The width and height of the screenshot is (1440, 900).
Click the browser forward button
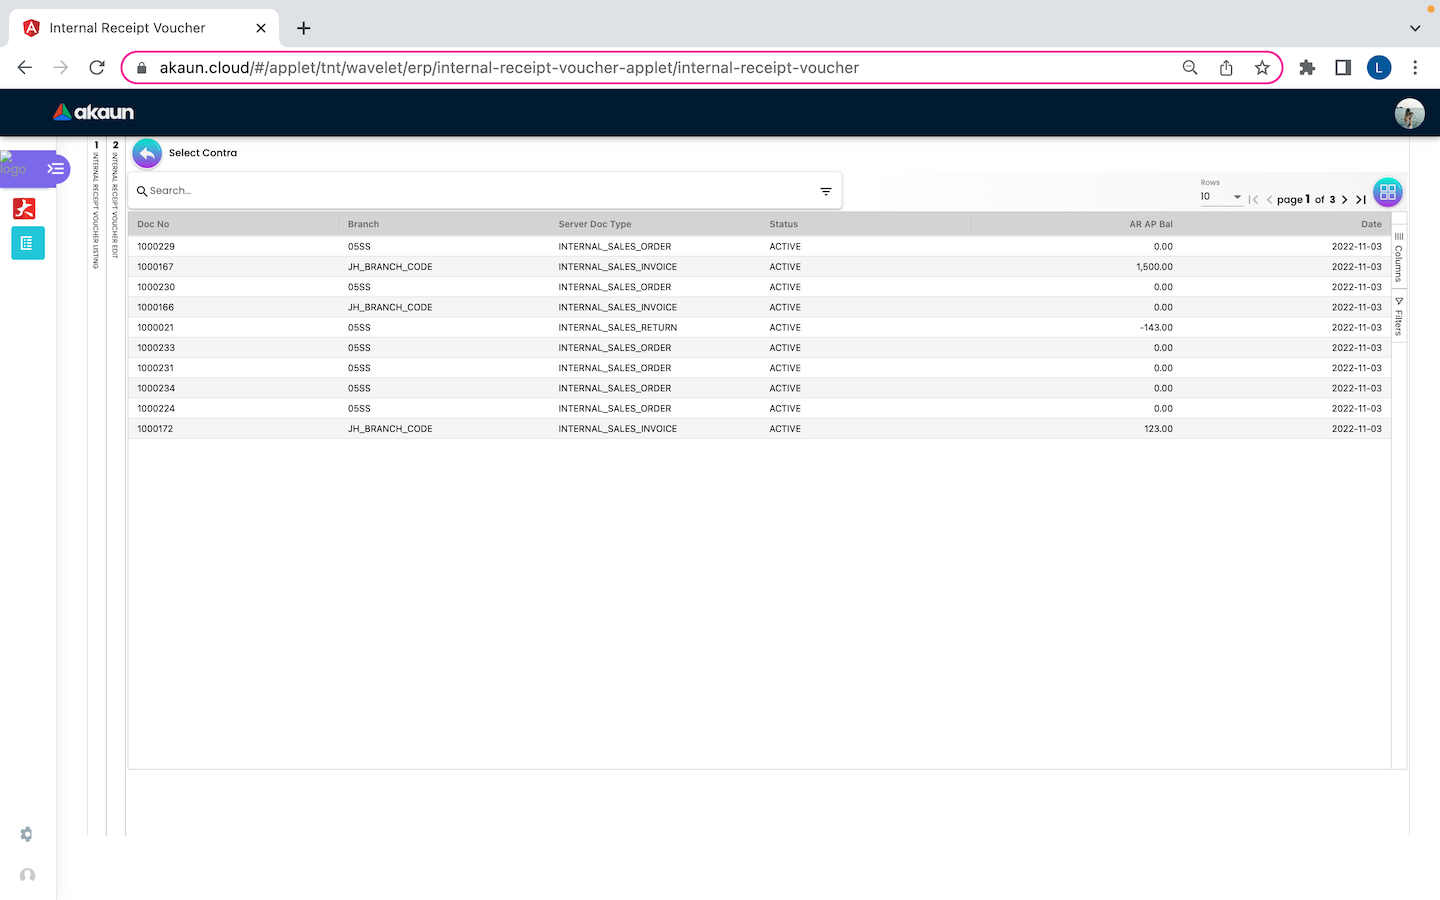point(61,67)
